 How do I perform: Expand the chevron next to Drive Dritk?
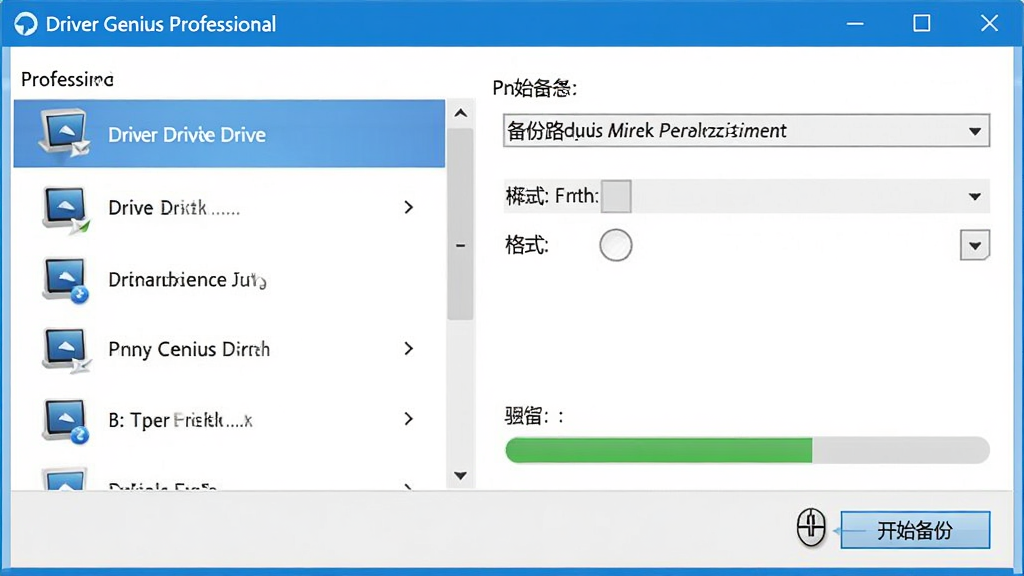pyautogui.click(x=409, y=208)
